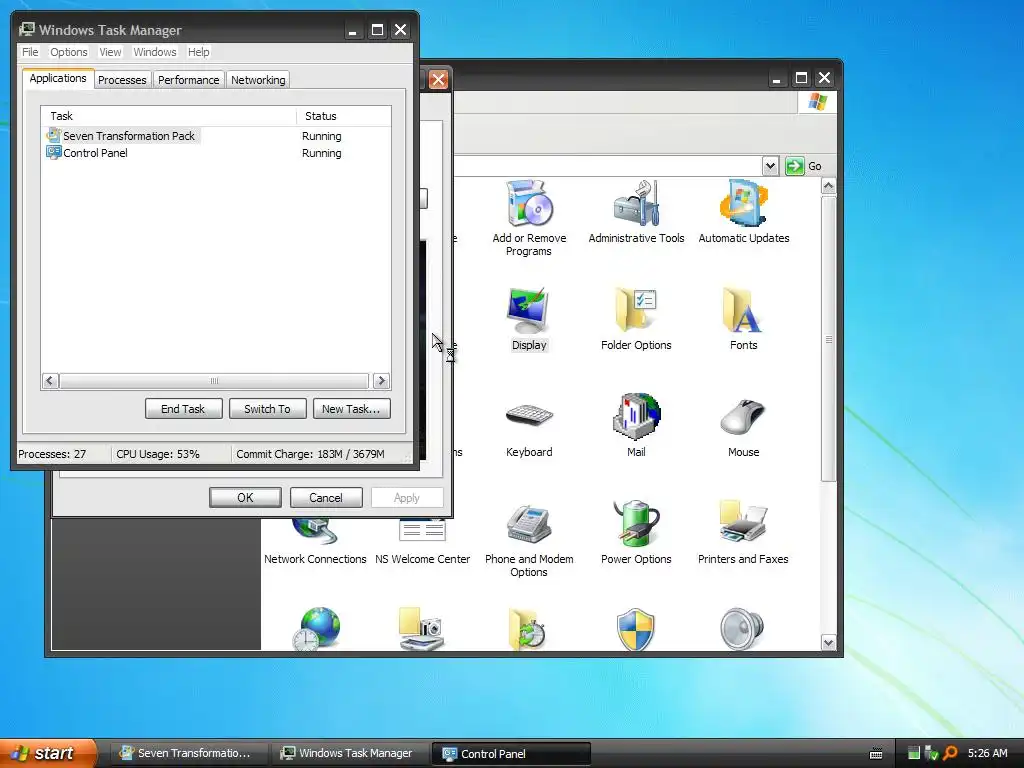Open Folder Options icon
Viewport: 1024px width, 768px height.
[636, 310]
